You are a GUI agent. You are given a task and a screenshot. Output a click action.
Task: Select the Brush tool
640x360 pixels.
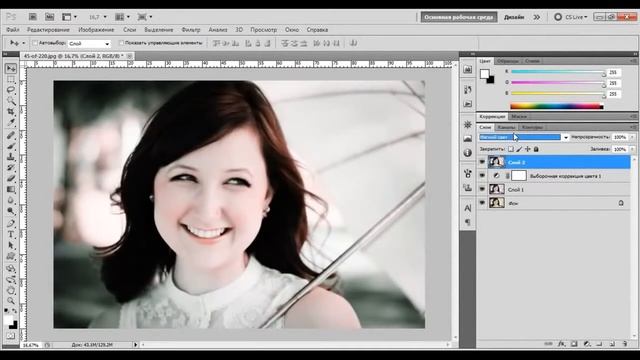[x=11, y=146]
